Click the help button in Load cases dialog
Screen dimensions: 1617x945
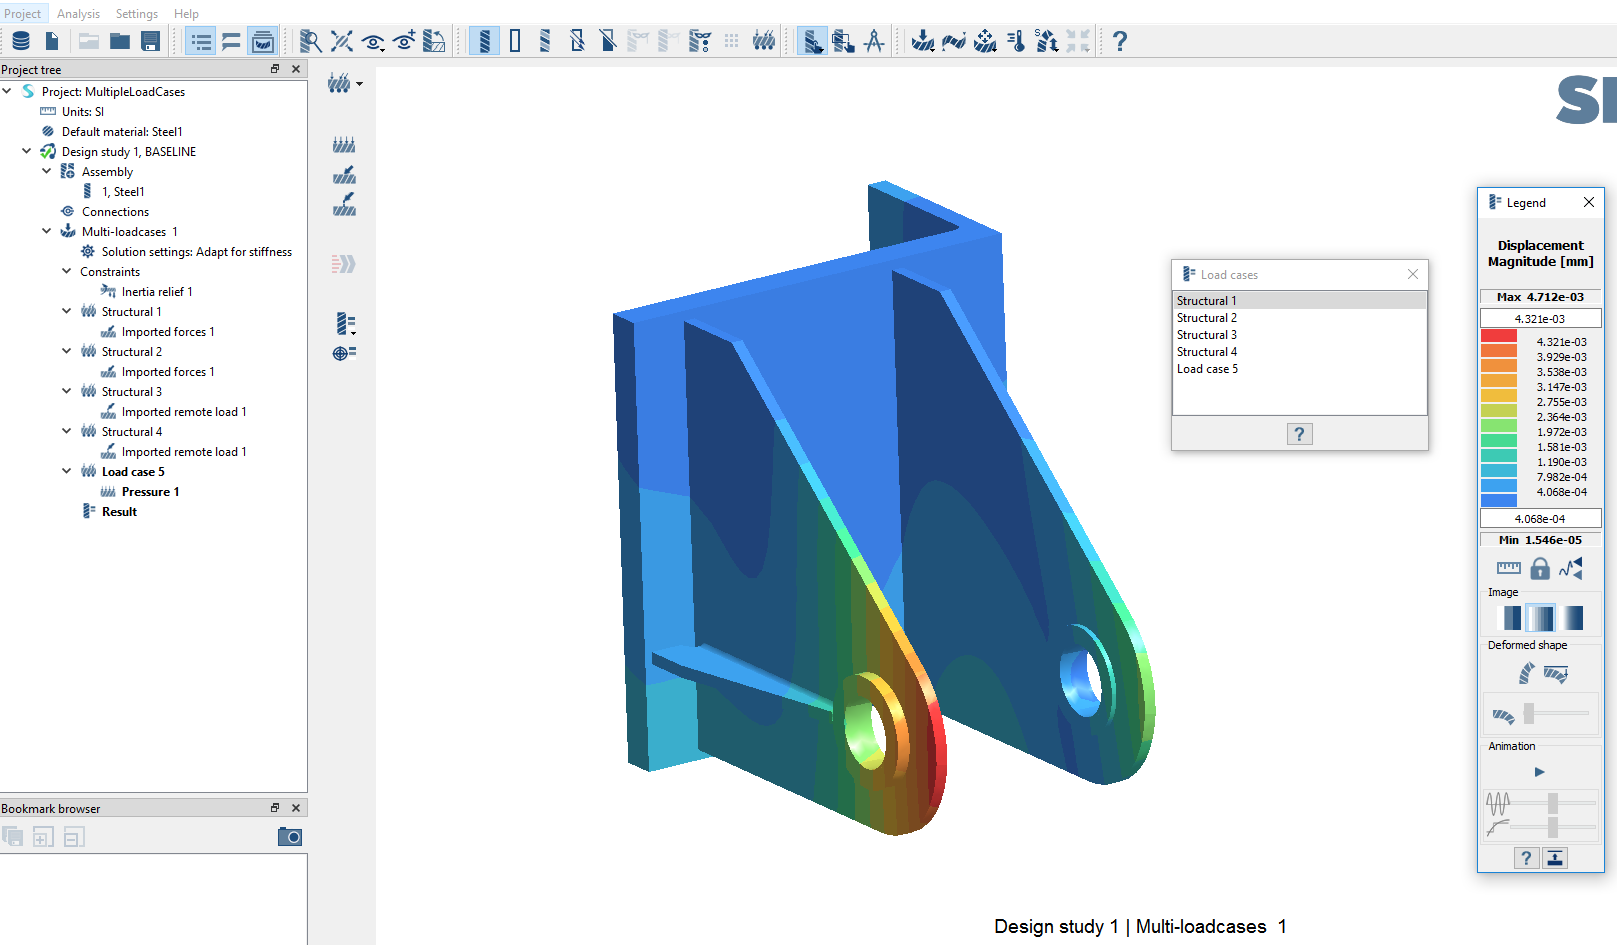(x=1299, y=434)
